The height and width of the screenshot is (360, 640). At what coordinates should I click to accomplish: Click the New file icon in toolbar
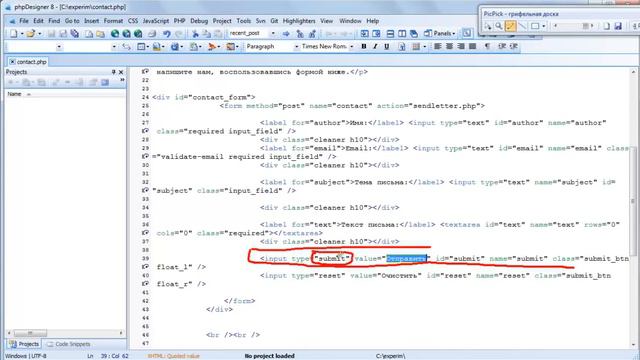coord(13,33)
